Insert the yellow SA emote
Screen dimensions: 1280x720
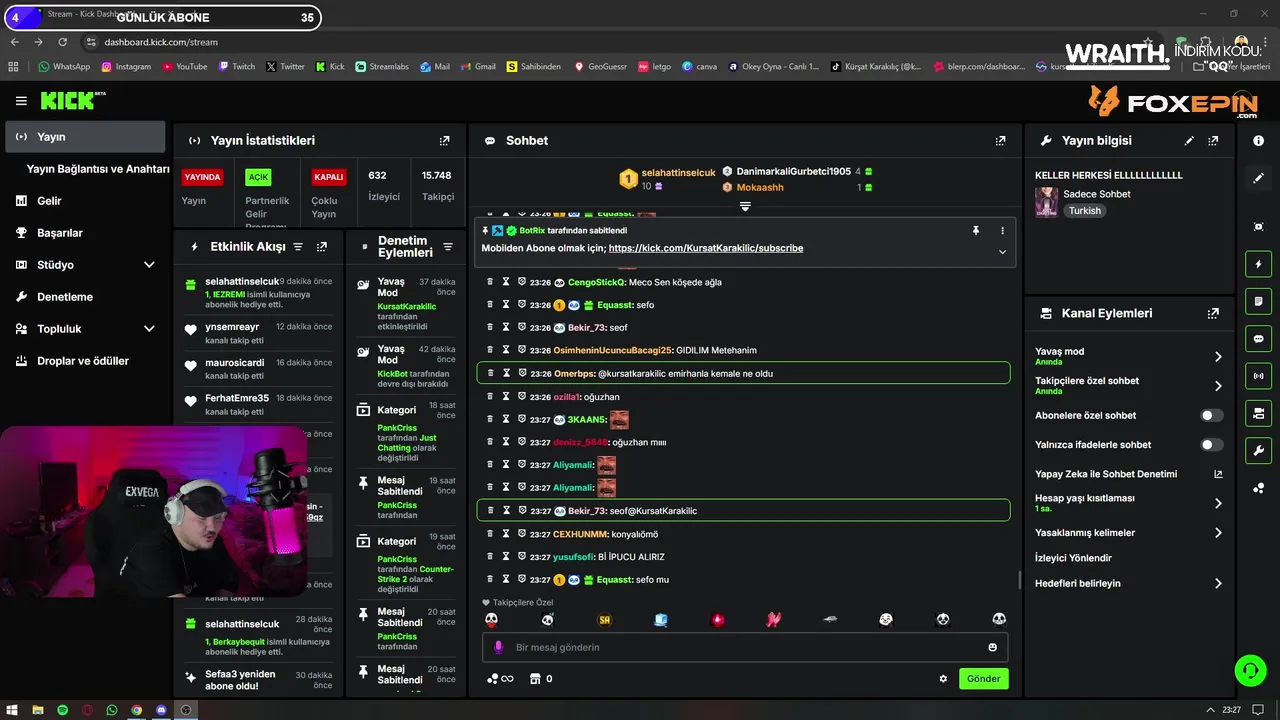[604, 620]
